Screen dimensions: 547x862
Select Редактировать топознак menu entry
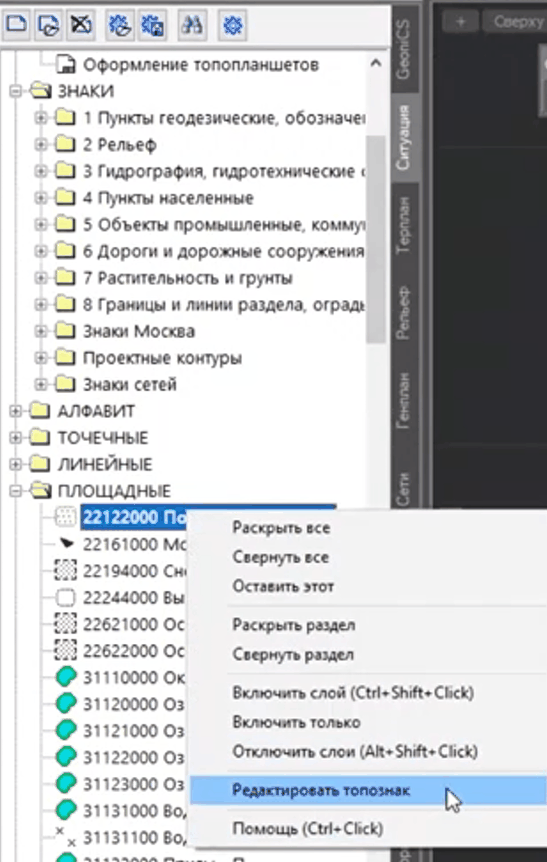368,791
